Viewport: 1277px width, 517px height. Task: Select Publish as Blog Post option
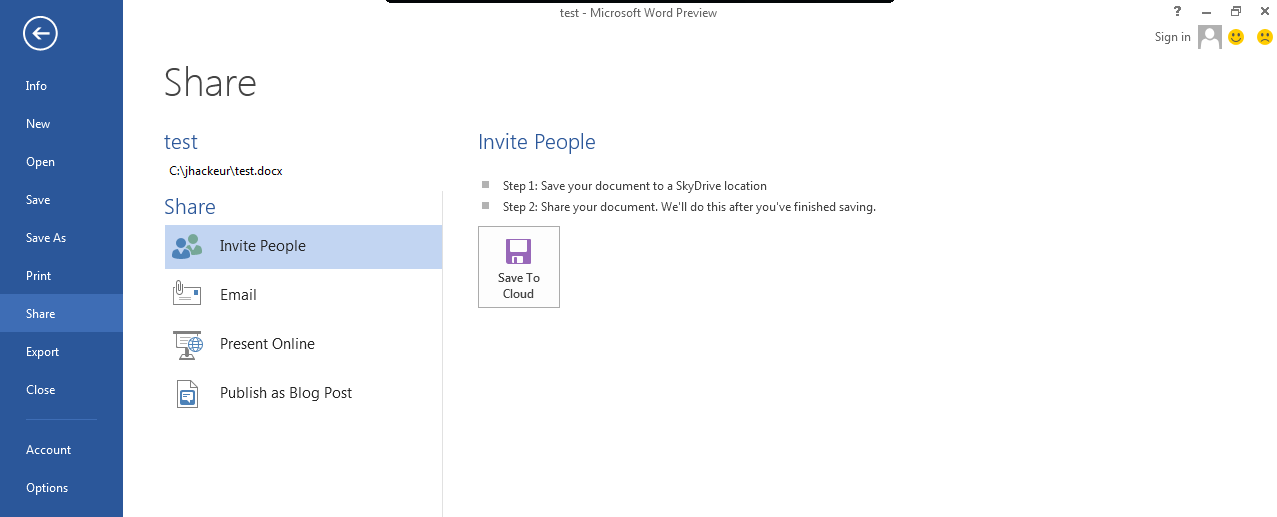point(303,393)
